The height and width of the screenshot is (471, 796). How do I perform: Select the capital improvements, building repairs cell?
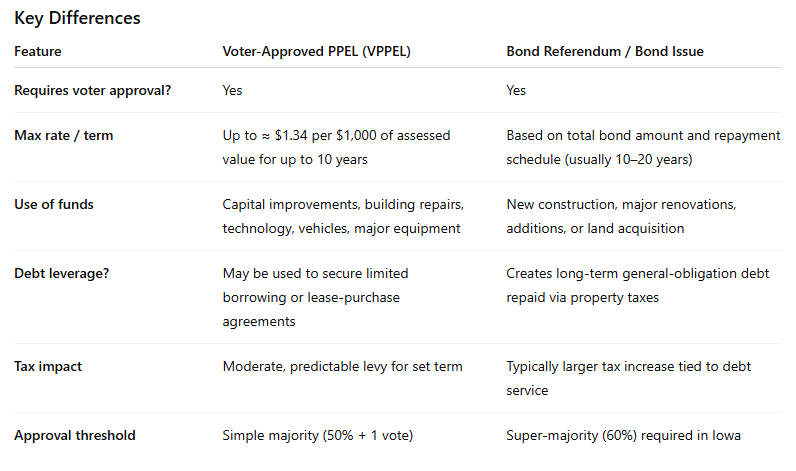click(x=343, y=215)
